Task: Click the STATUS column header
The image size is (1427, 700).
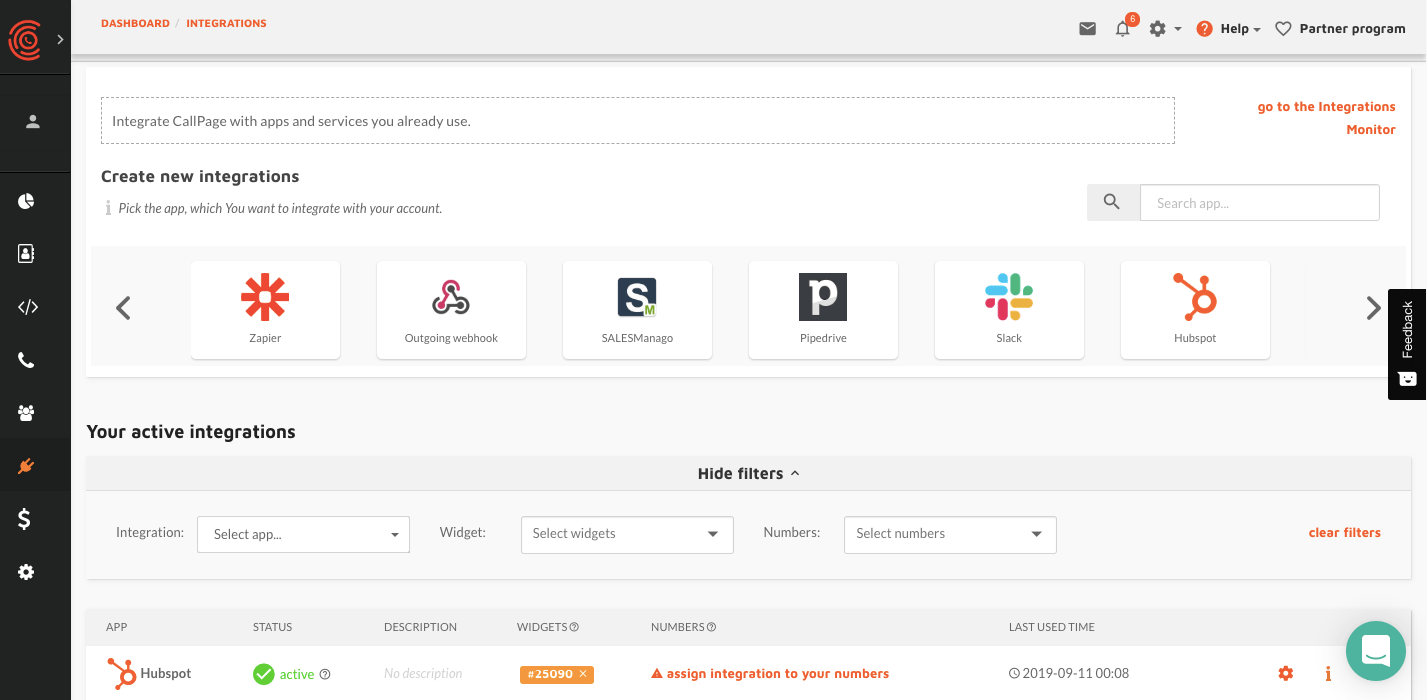Action: pos(272,627)
